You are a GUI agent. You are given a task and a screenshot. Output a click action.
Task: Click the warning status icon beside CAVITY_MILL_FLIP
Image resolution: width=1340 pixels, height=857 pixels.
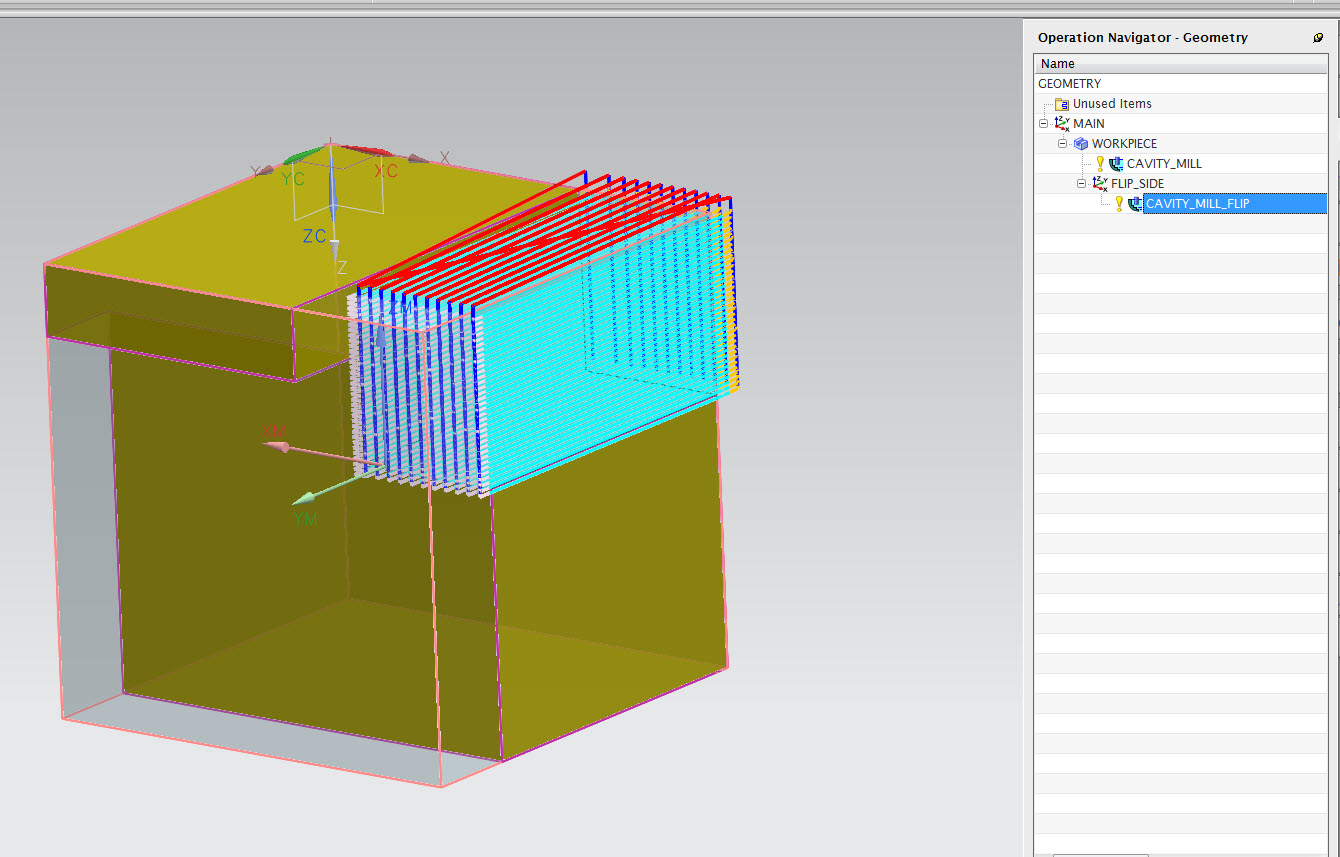click(1119, 203)
